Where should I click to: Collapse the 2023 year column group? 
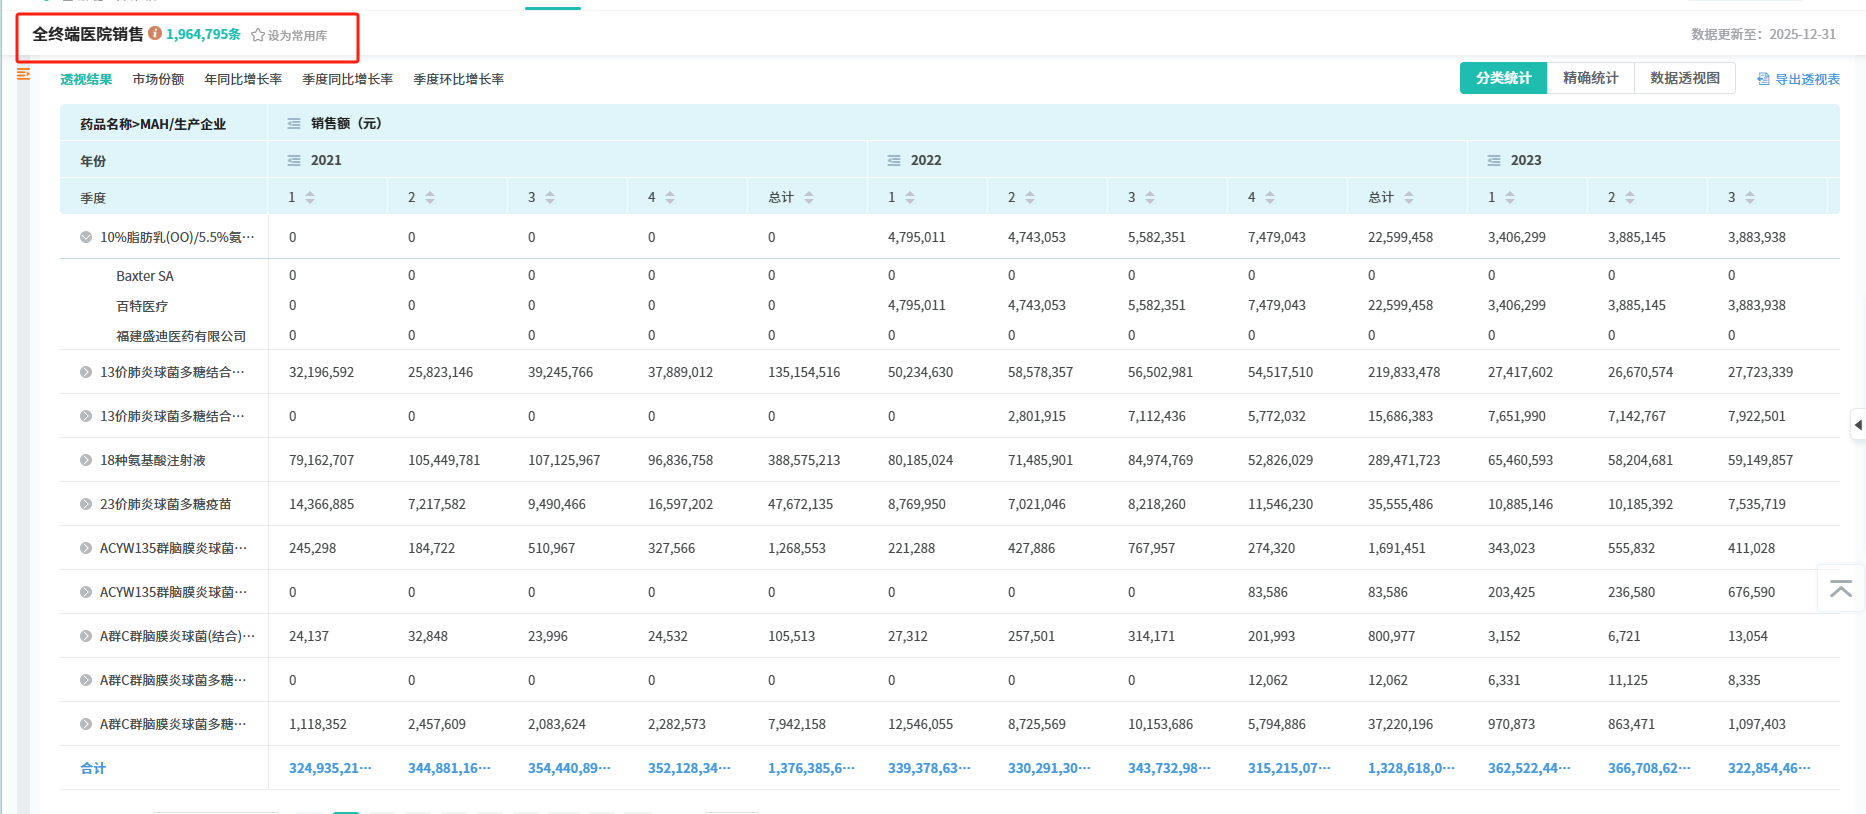point(1494,161)
